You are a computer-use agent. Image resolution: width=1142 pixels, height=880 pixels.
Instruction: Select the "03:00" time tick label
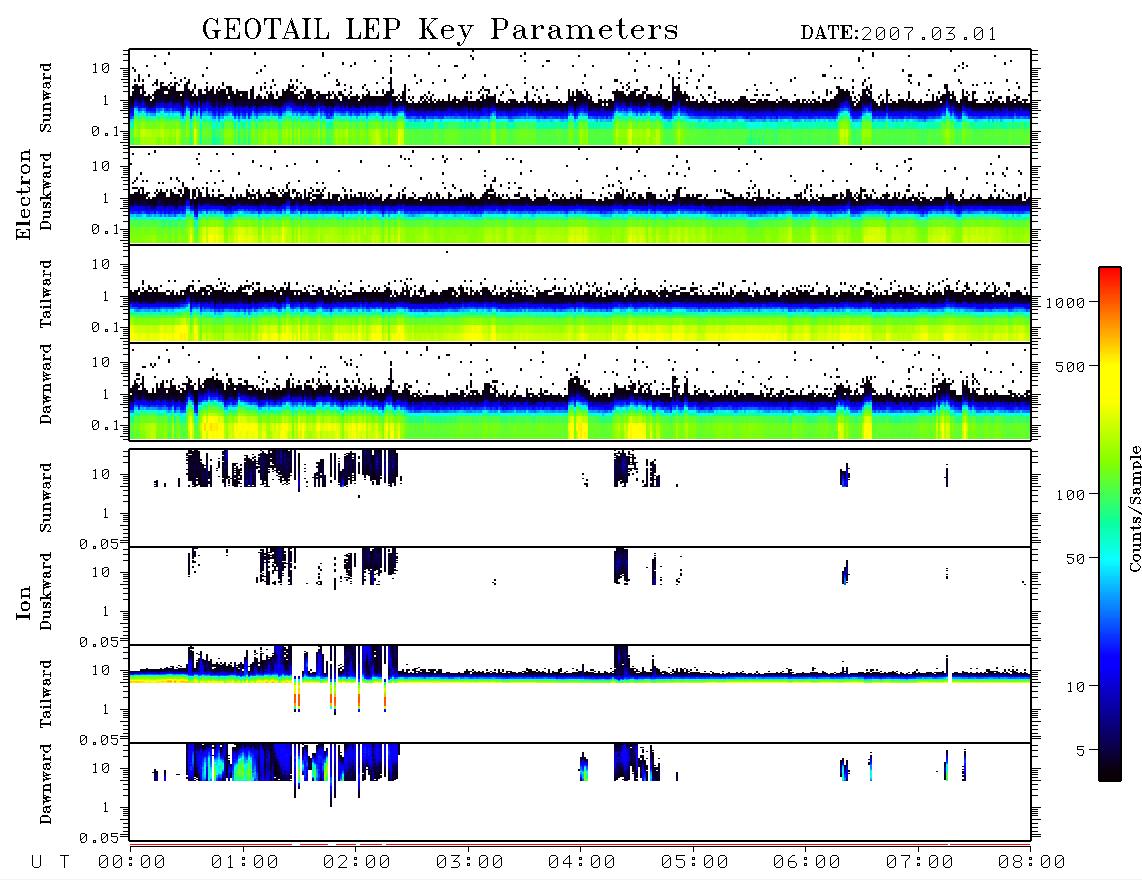click(470, 863)
